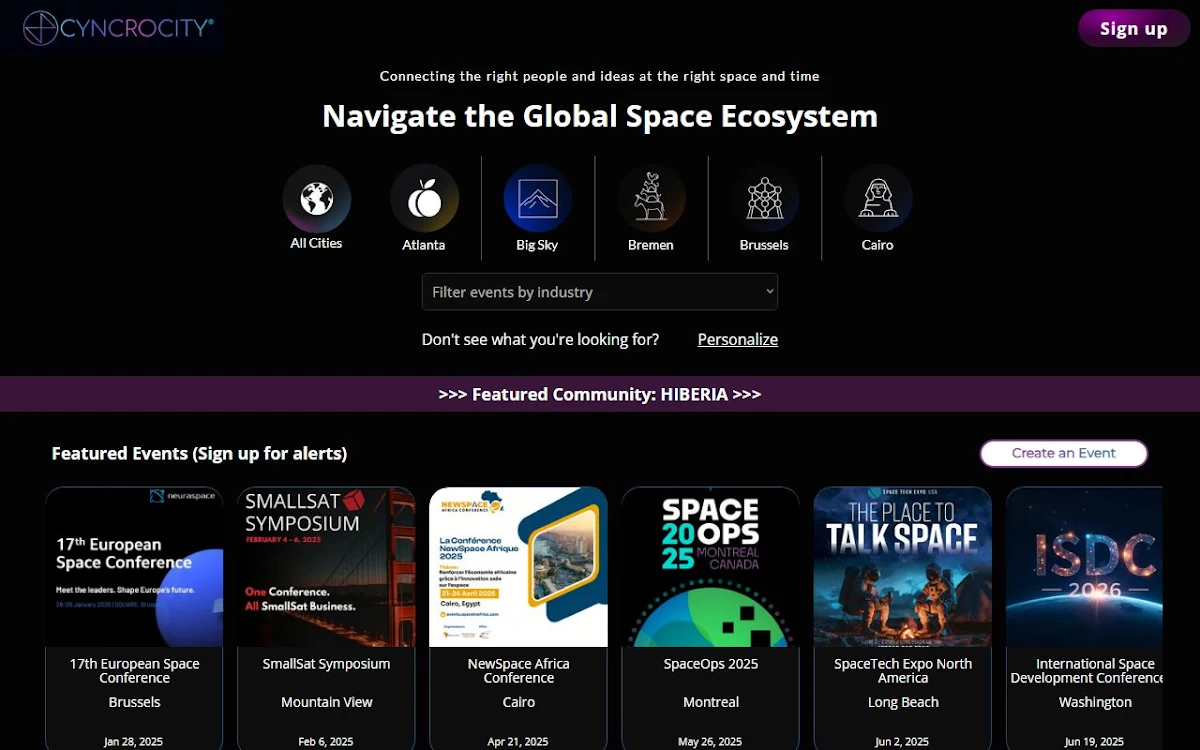
Task: Click the Montreal location text
Action: (710, 703)
